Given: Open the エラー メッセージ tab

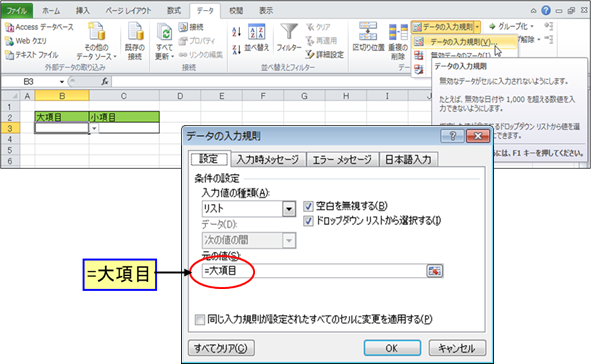Looking at the screenshot, I should pos(342,159).
